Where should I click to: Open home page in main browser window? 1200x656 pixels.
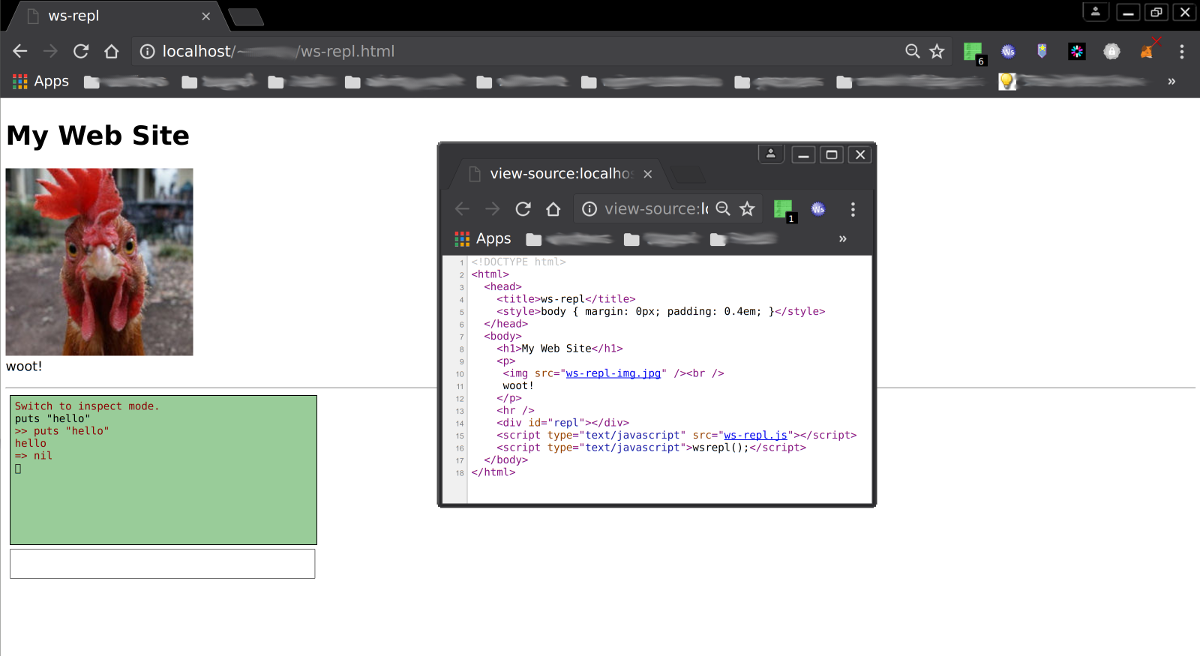pyautogui.click(x=111, y=51)
